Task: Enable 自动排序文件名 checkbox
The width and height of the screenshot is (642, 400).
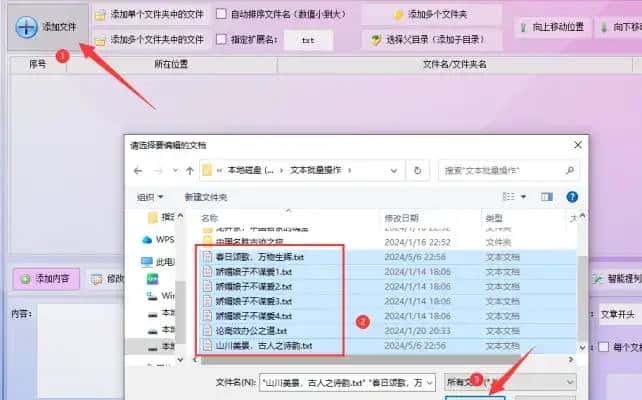Action: coord(222,14)
